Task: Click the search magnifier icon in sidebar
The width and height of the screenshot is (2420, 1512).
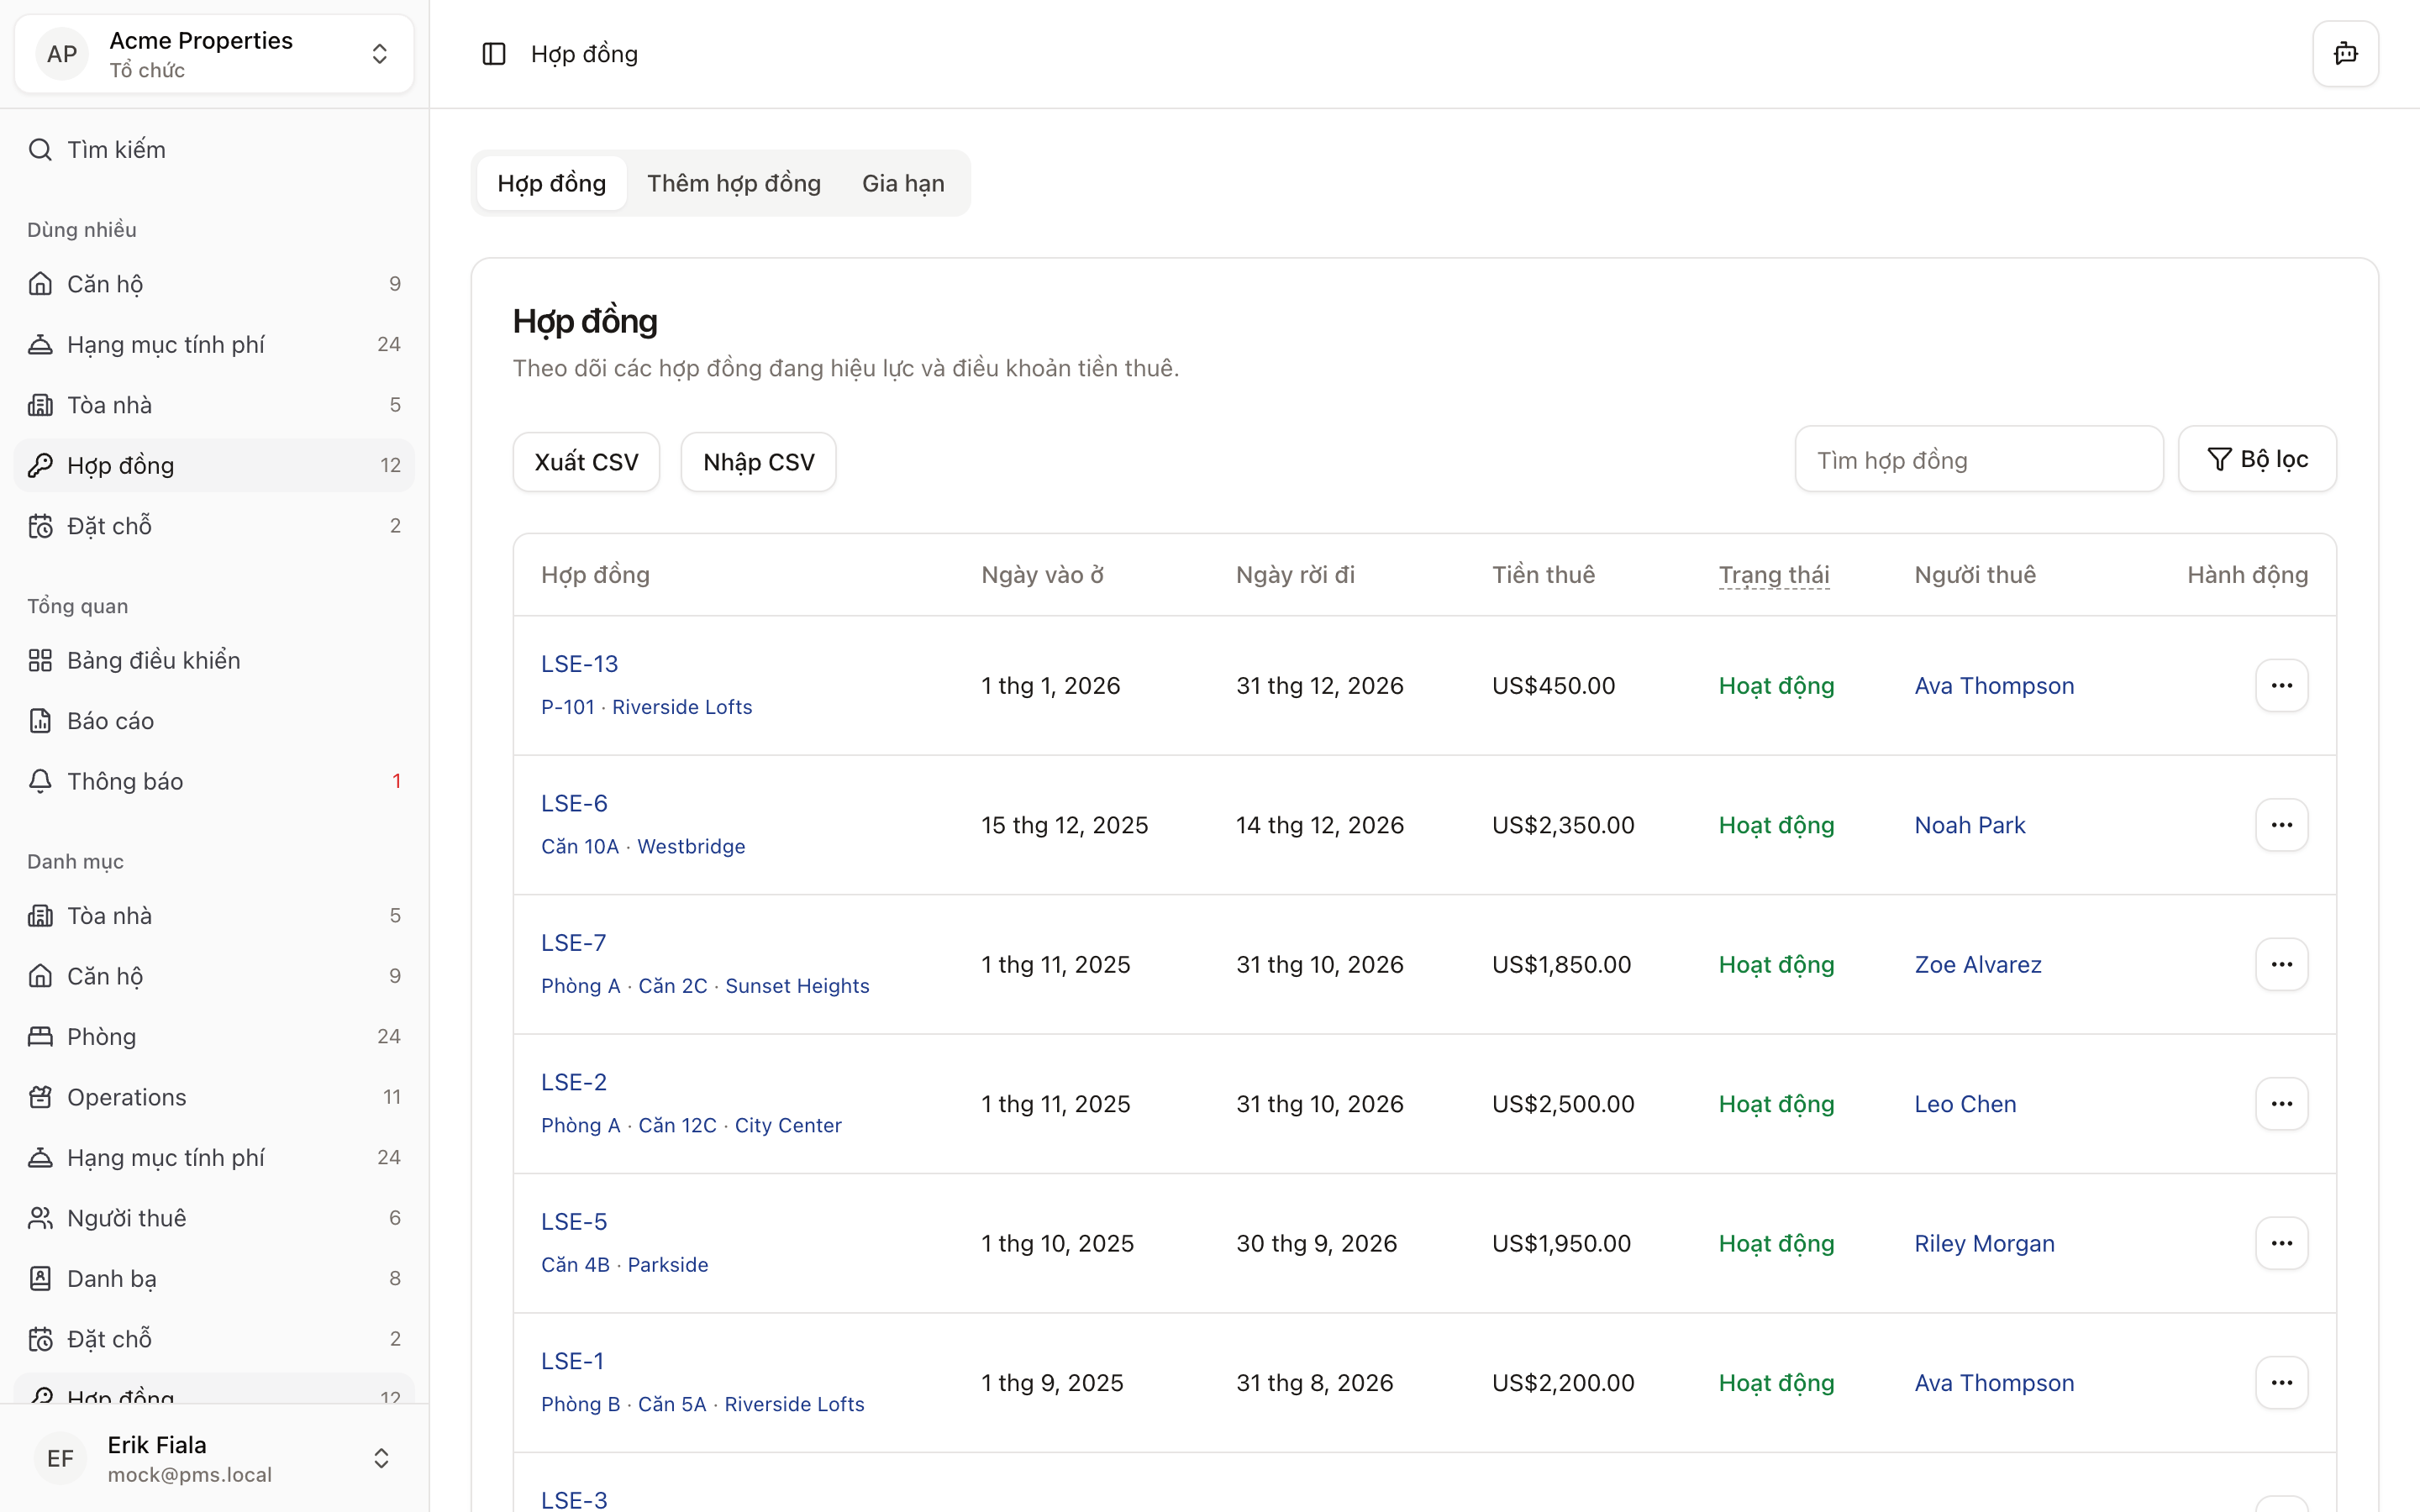Action: point(40,150)
